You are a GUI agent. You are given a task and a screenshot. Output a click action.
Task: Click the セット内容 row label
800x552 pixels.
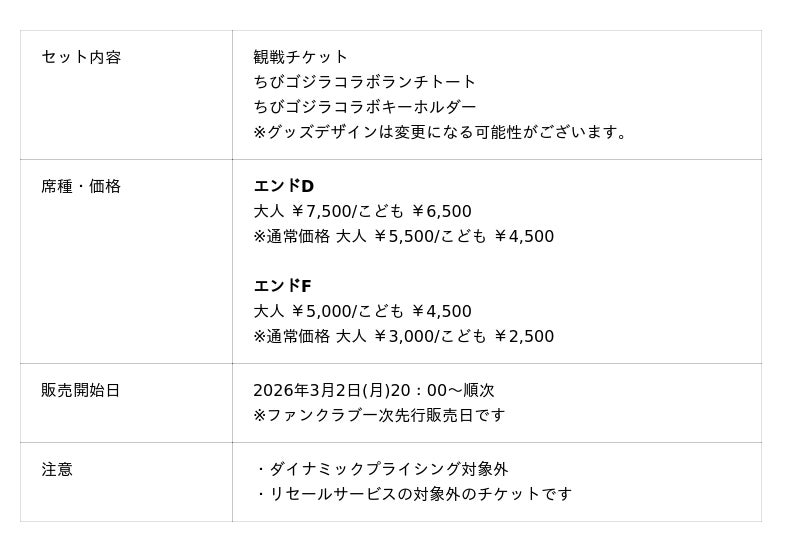click(x=81, y=57)
